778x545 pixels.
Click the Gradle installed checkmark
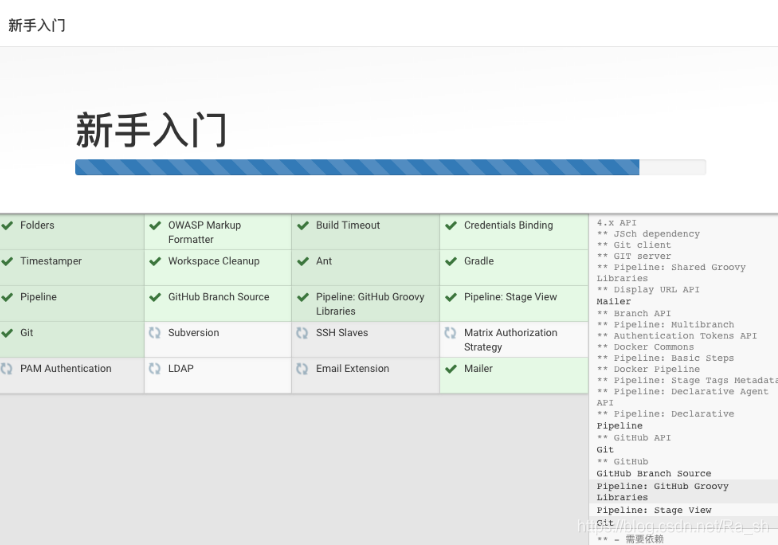coord(451,262)
